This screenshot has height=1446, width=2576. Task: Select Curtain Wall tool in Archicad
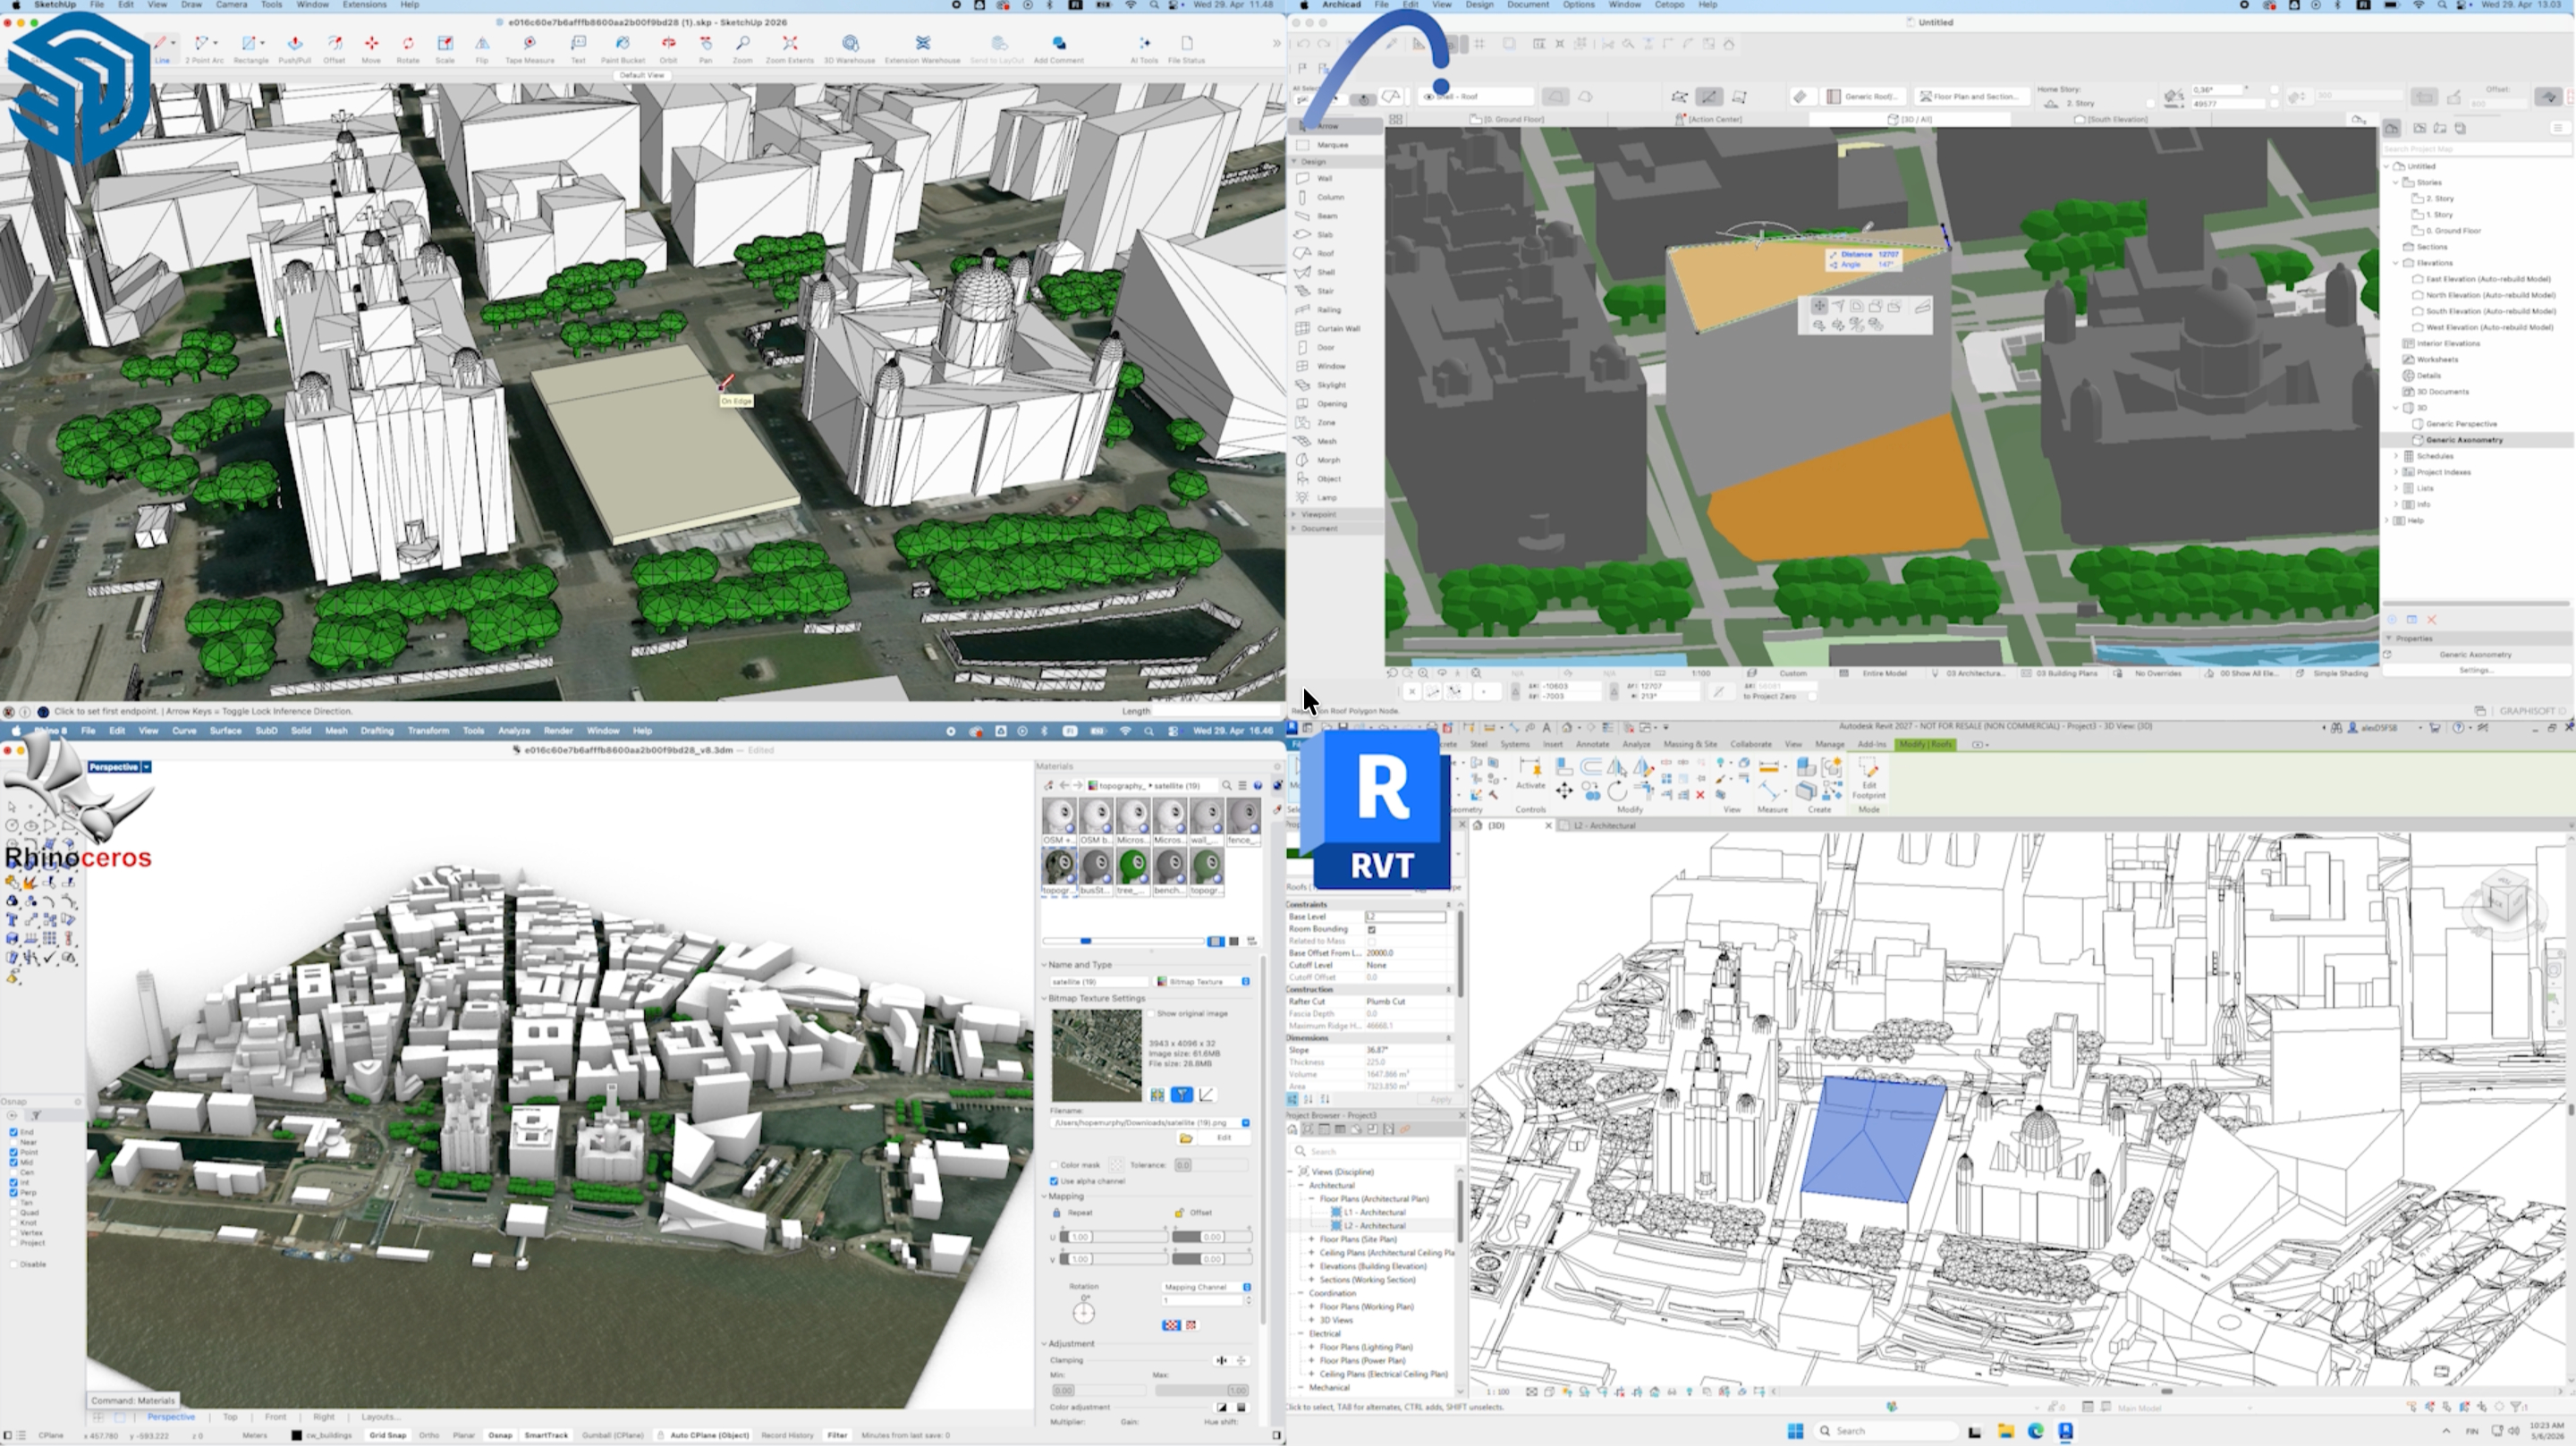coord(1336,328)
